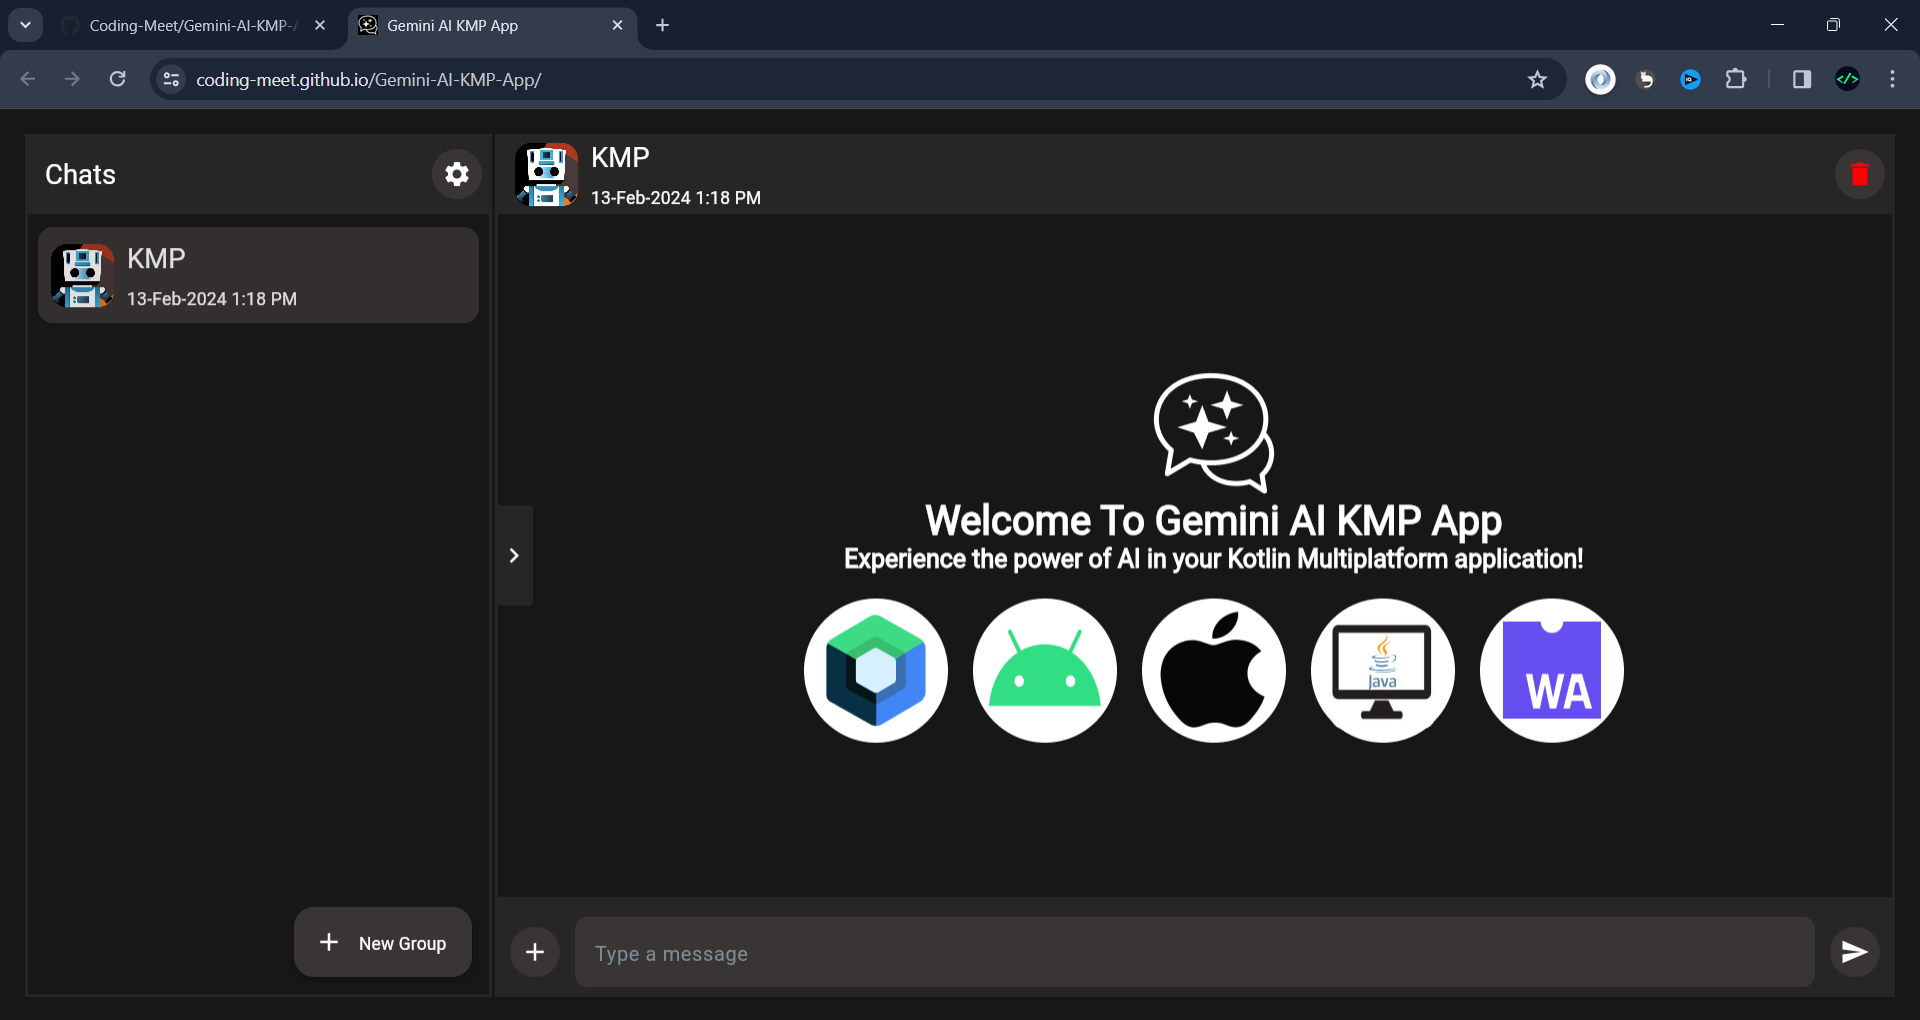Click the Jetpack Compose logo icon

tap(876, 671)
